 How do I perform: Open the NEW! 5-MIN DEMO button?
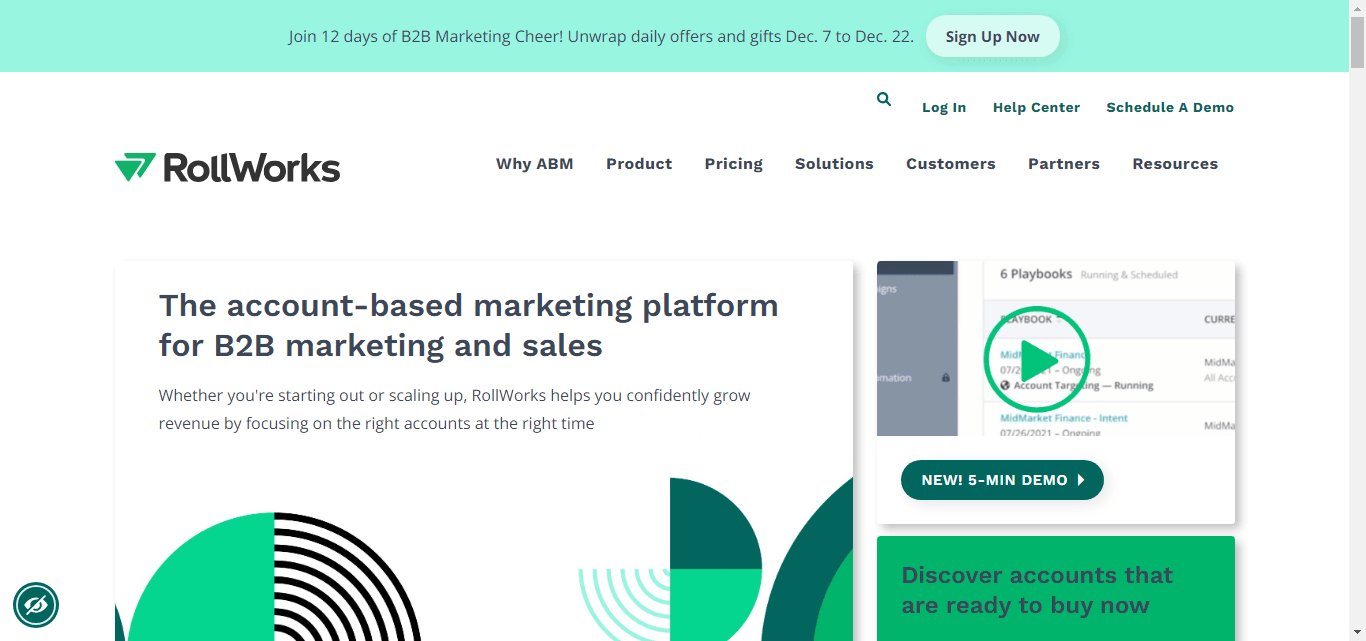point(1002,479)
